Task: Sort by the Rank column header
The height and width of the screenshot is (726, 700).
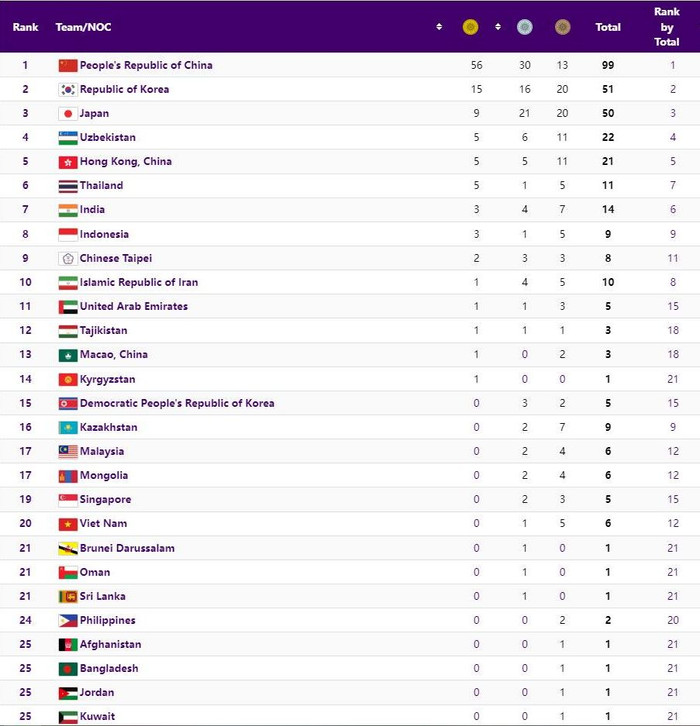Action: (25, 27)
